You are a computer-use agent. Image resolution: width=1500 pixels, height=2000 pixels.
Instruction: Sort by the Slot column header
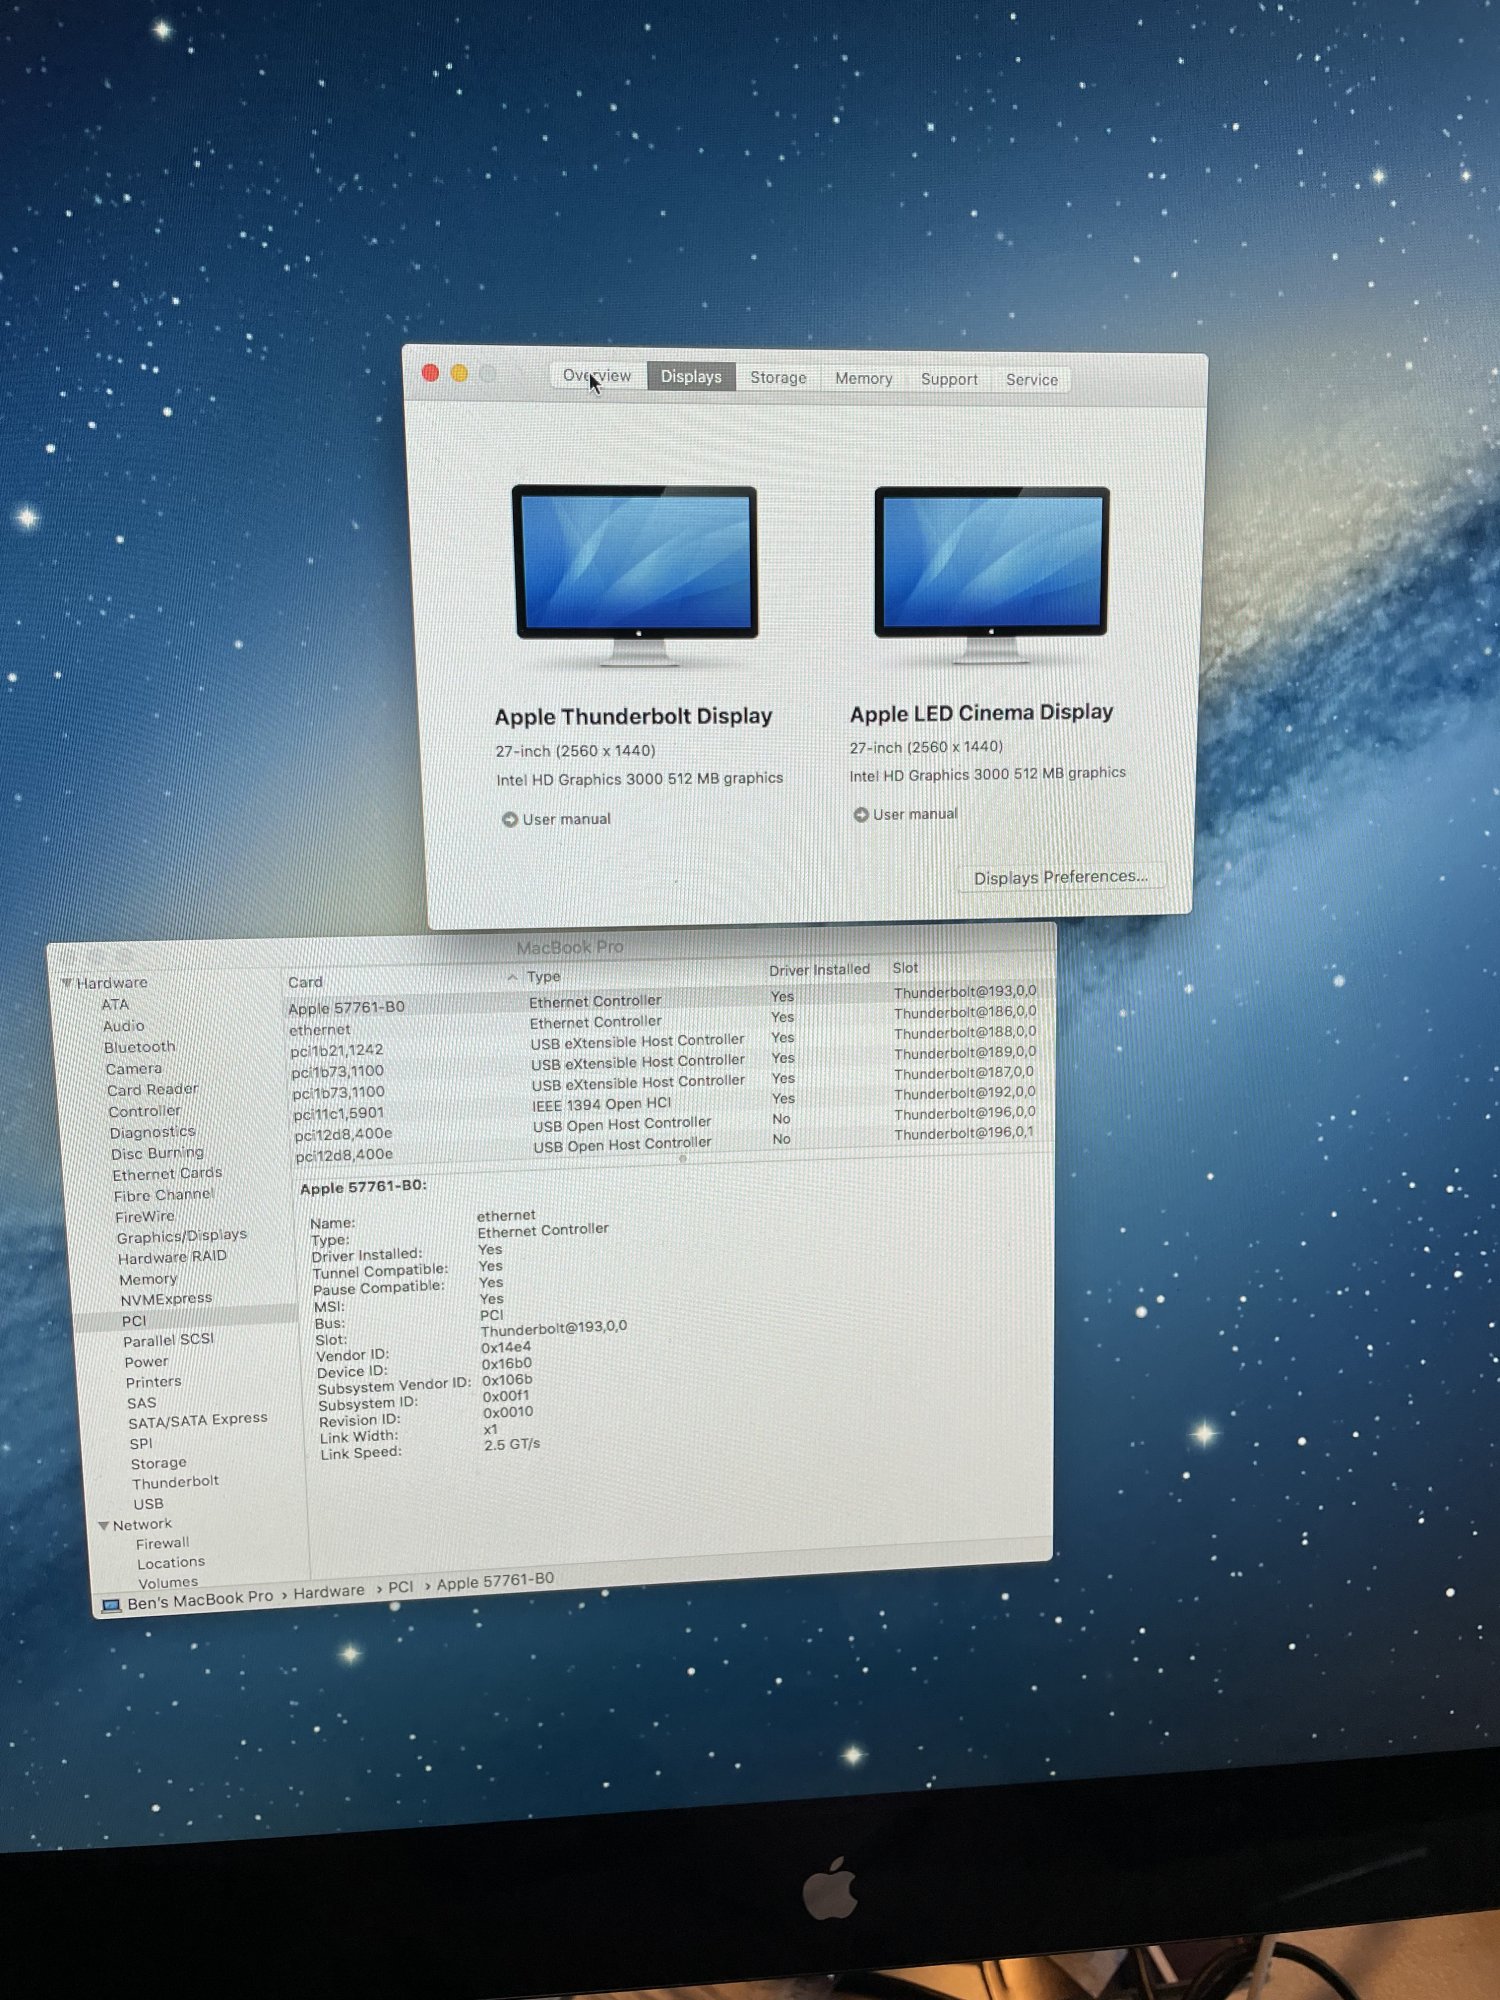coord(905,968)
